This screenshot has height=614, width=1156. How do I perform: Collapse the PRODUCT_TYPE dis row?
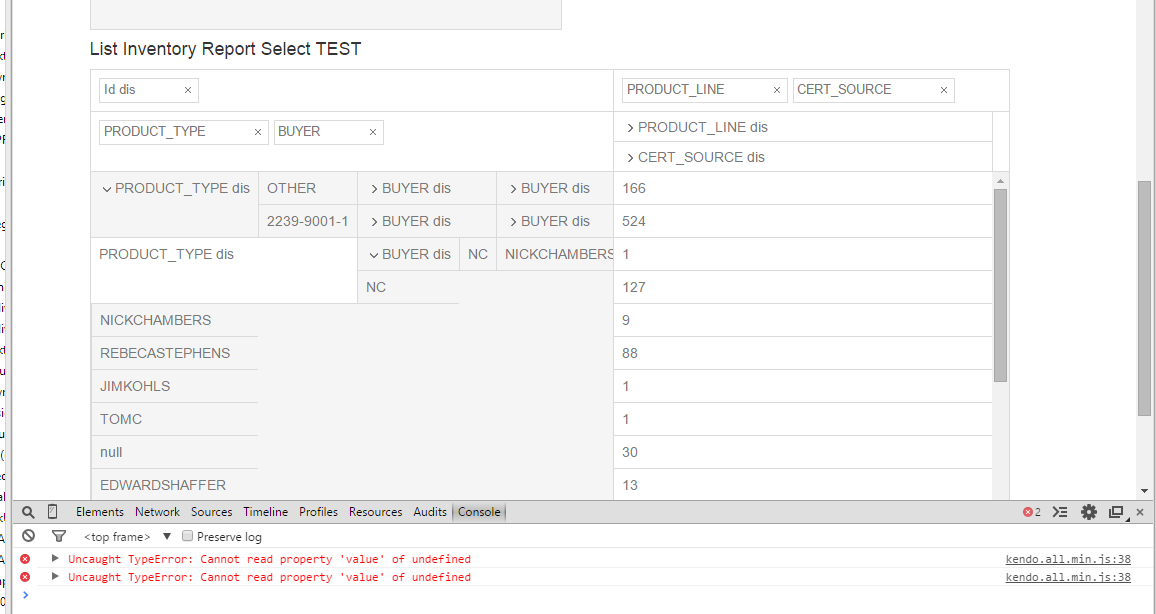[107, 189]
